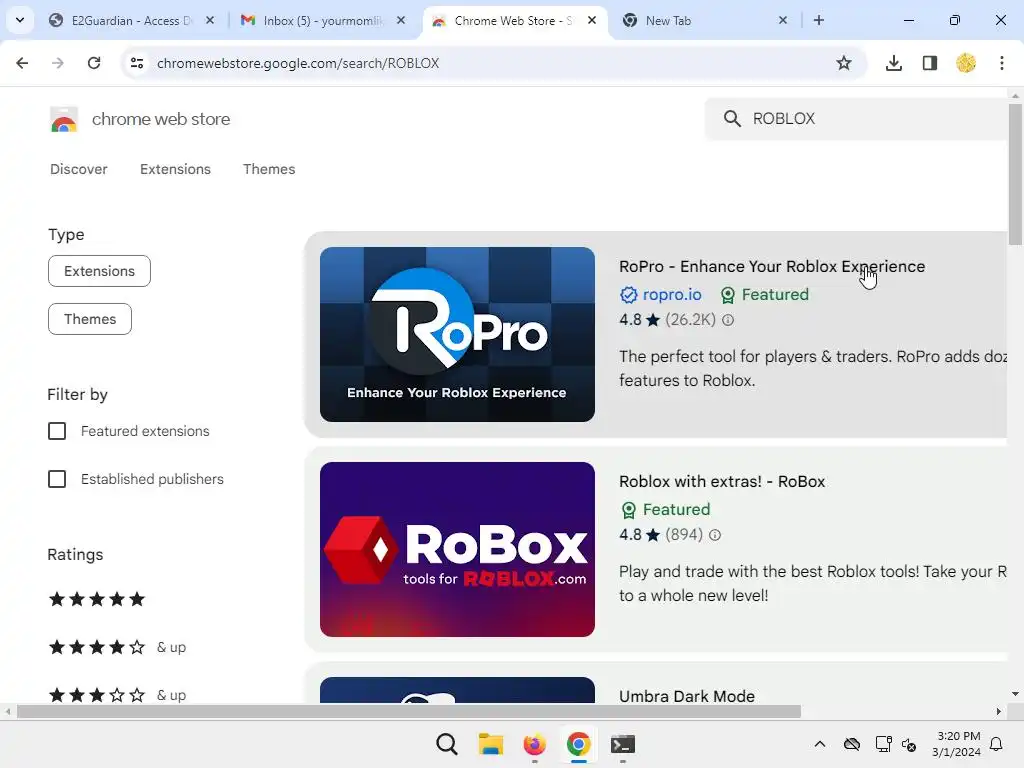
Task: Visit the ropro.io publisher link
Action: (672, 295)
